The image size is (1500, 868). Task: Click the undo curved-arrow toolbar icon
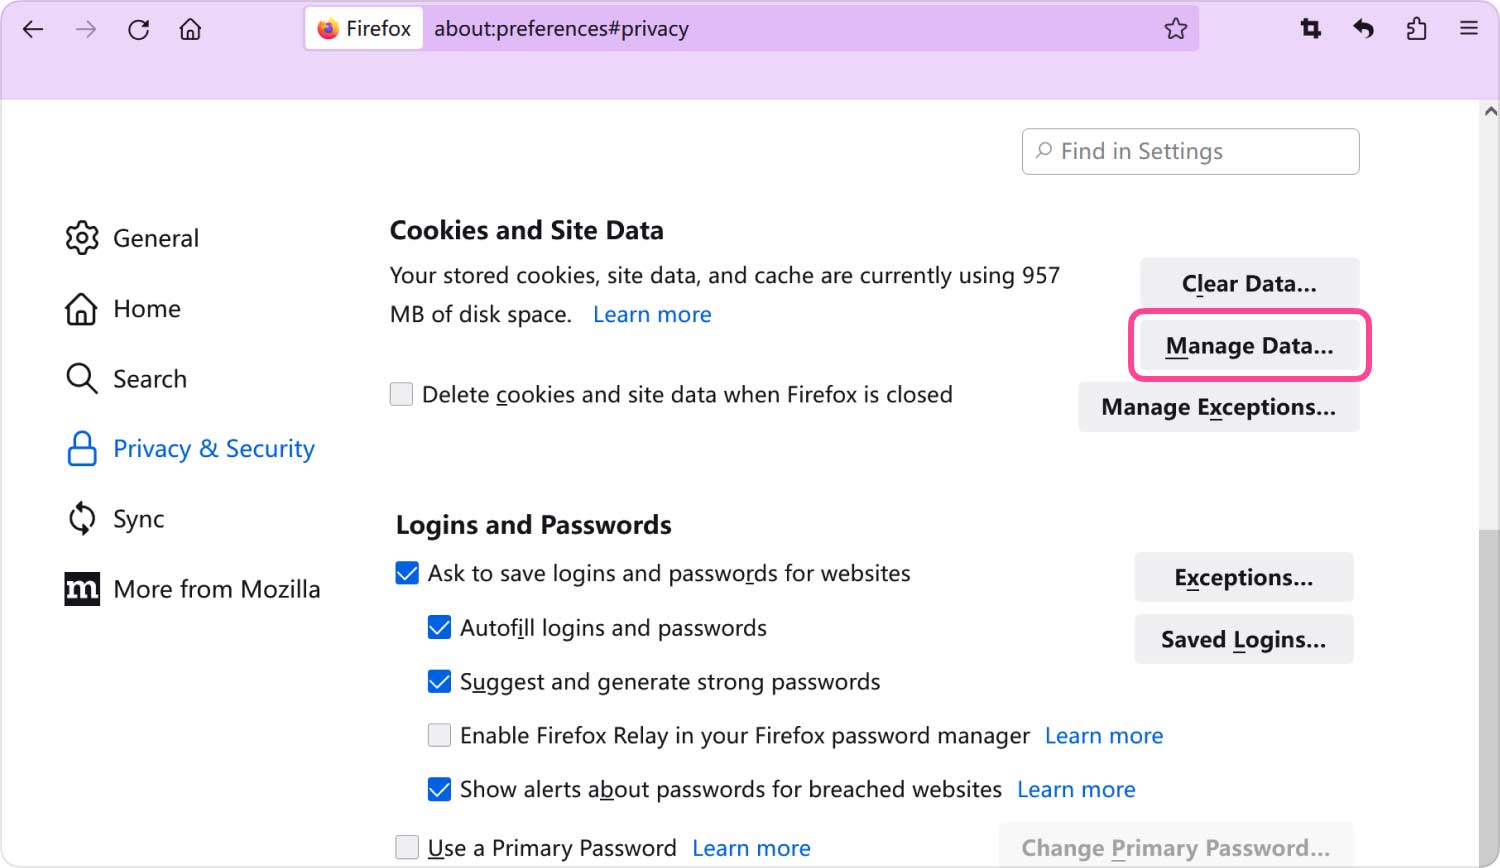pos(1363,29)
